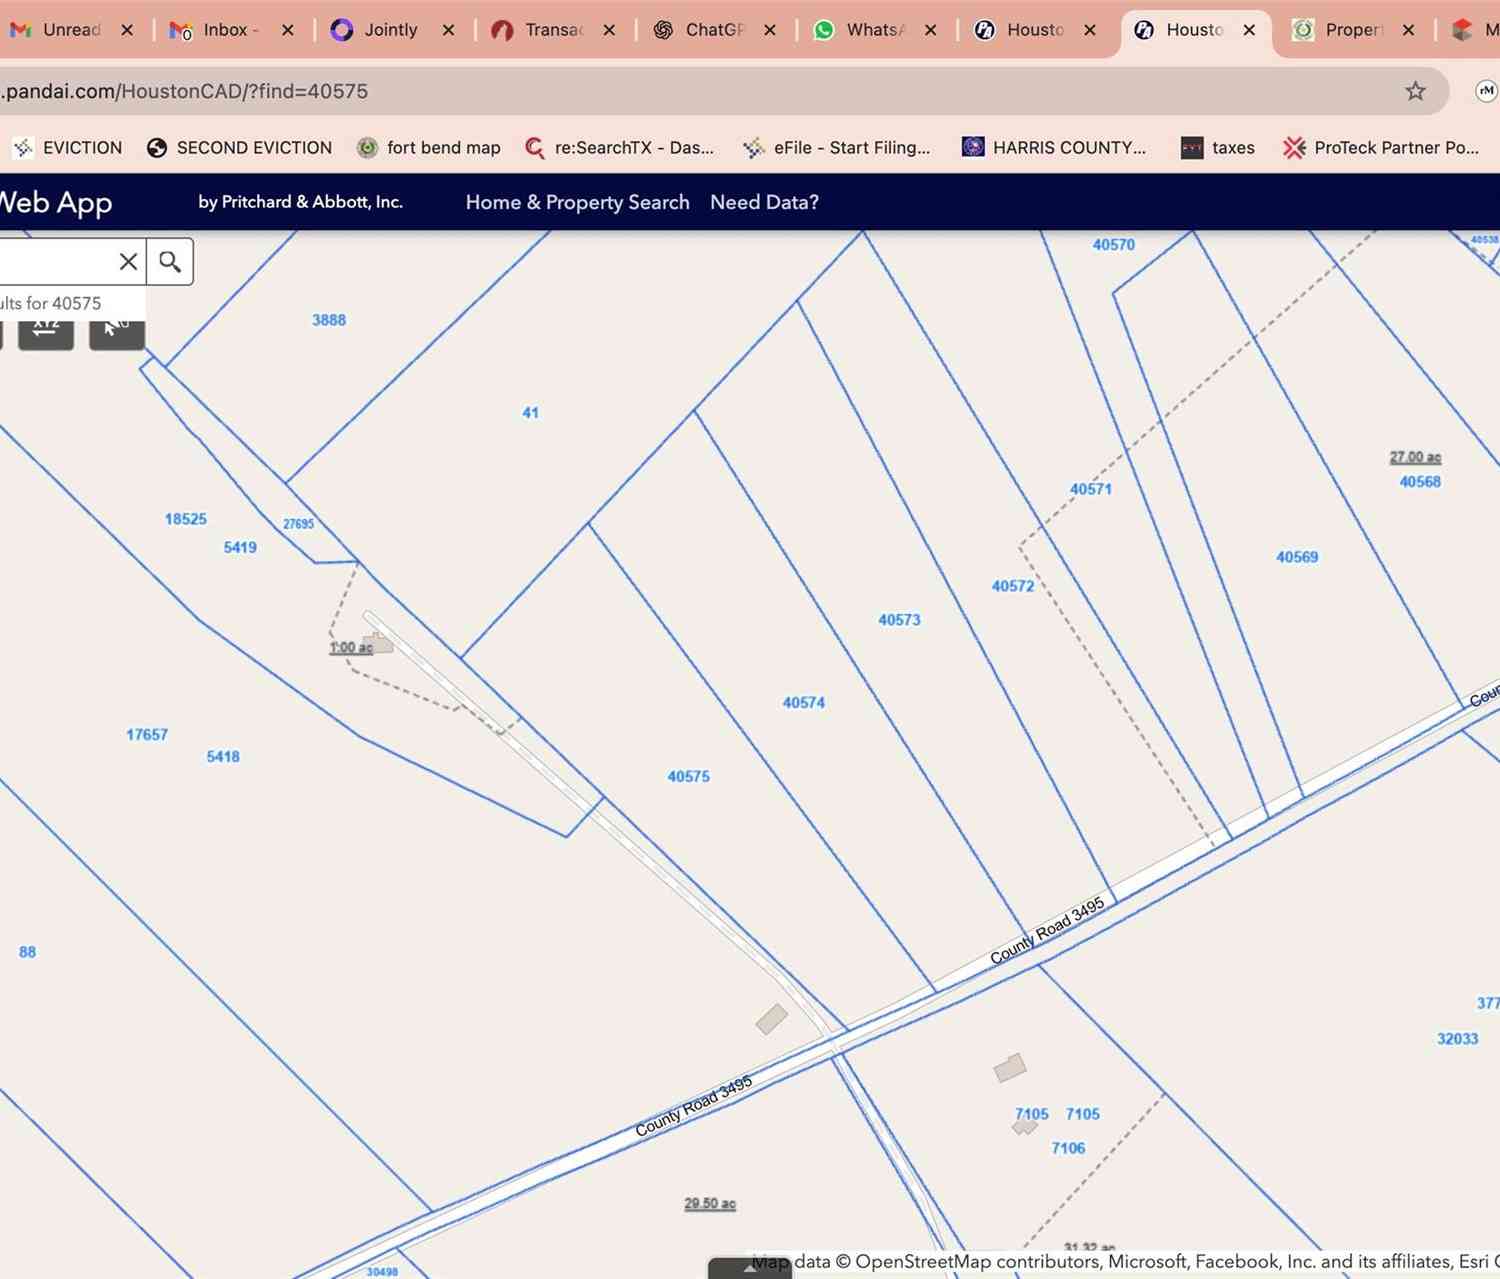The image size is (1500, 1279).
Task: Select parcel 27695 on the map
Action: (x=298, y=524)
